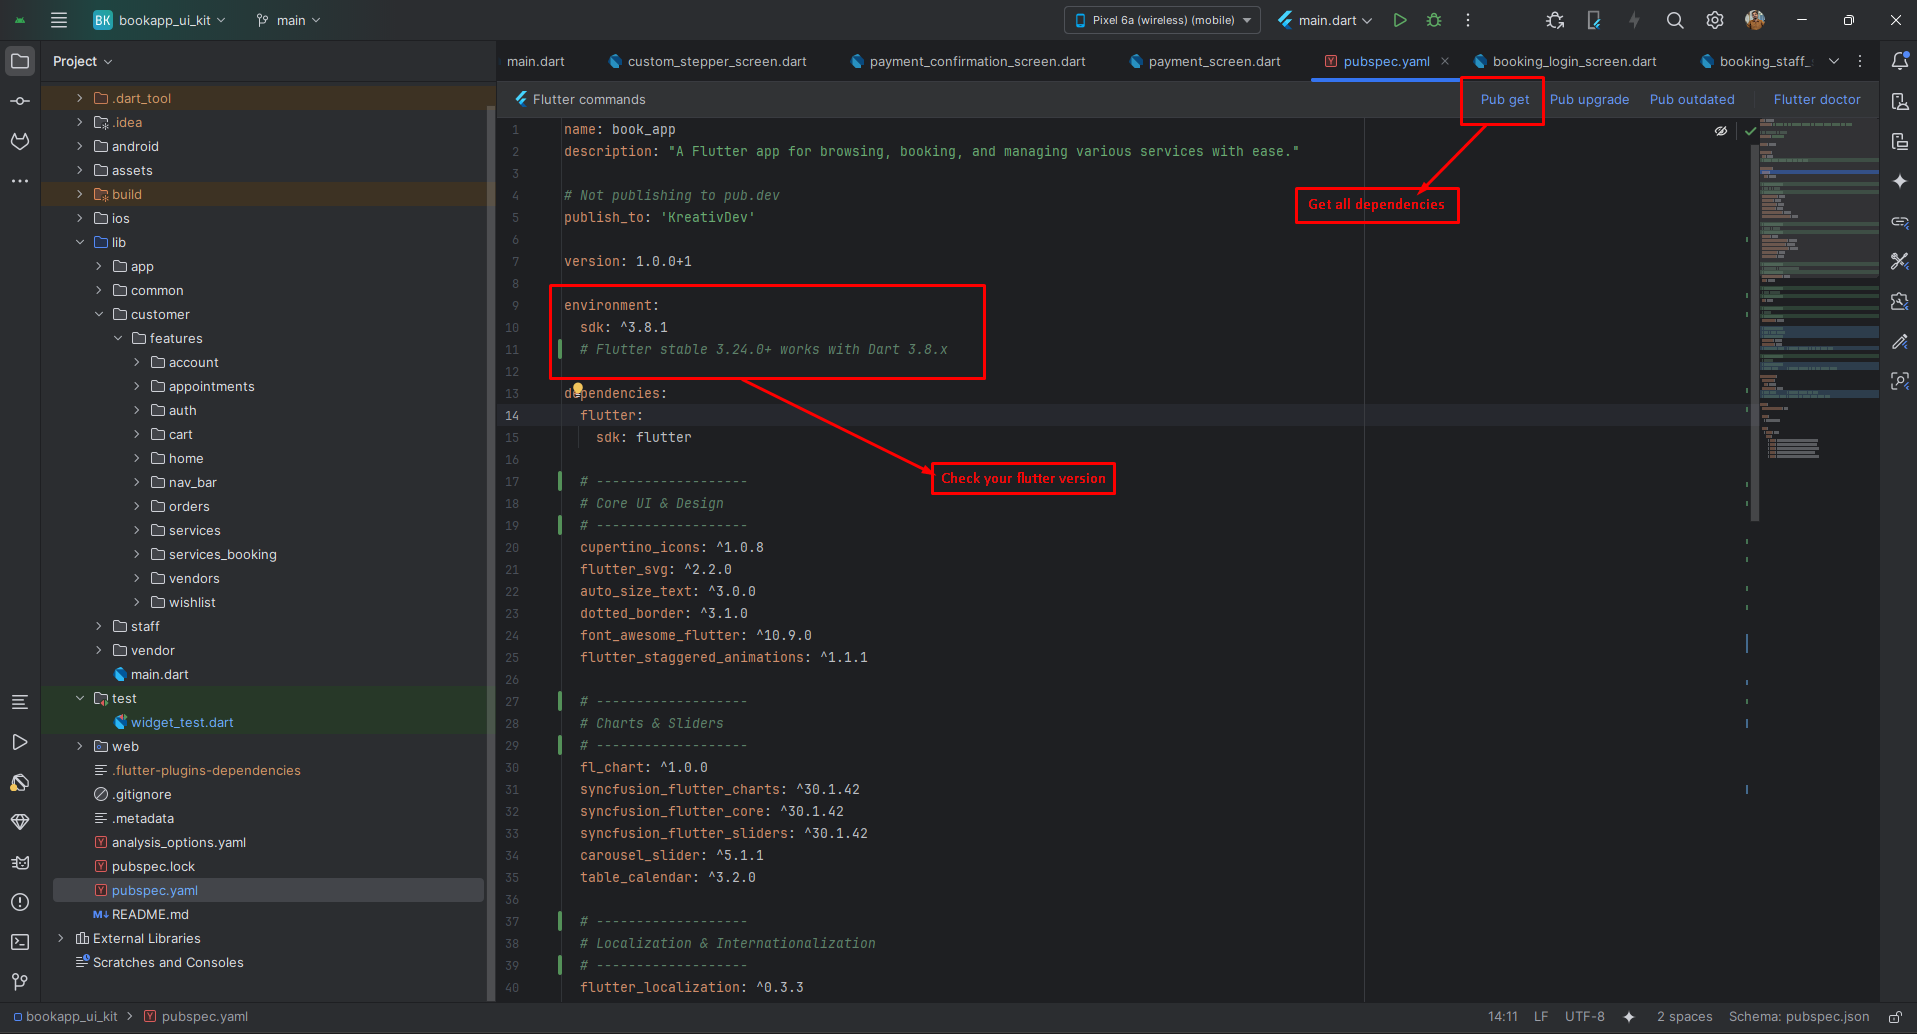Open the Structure tool window

pos(20,702)
